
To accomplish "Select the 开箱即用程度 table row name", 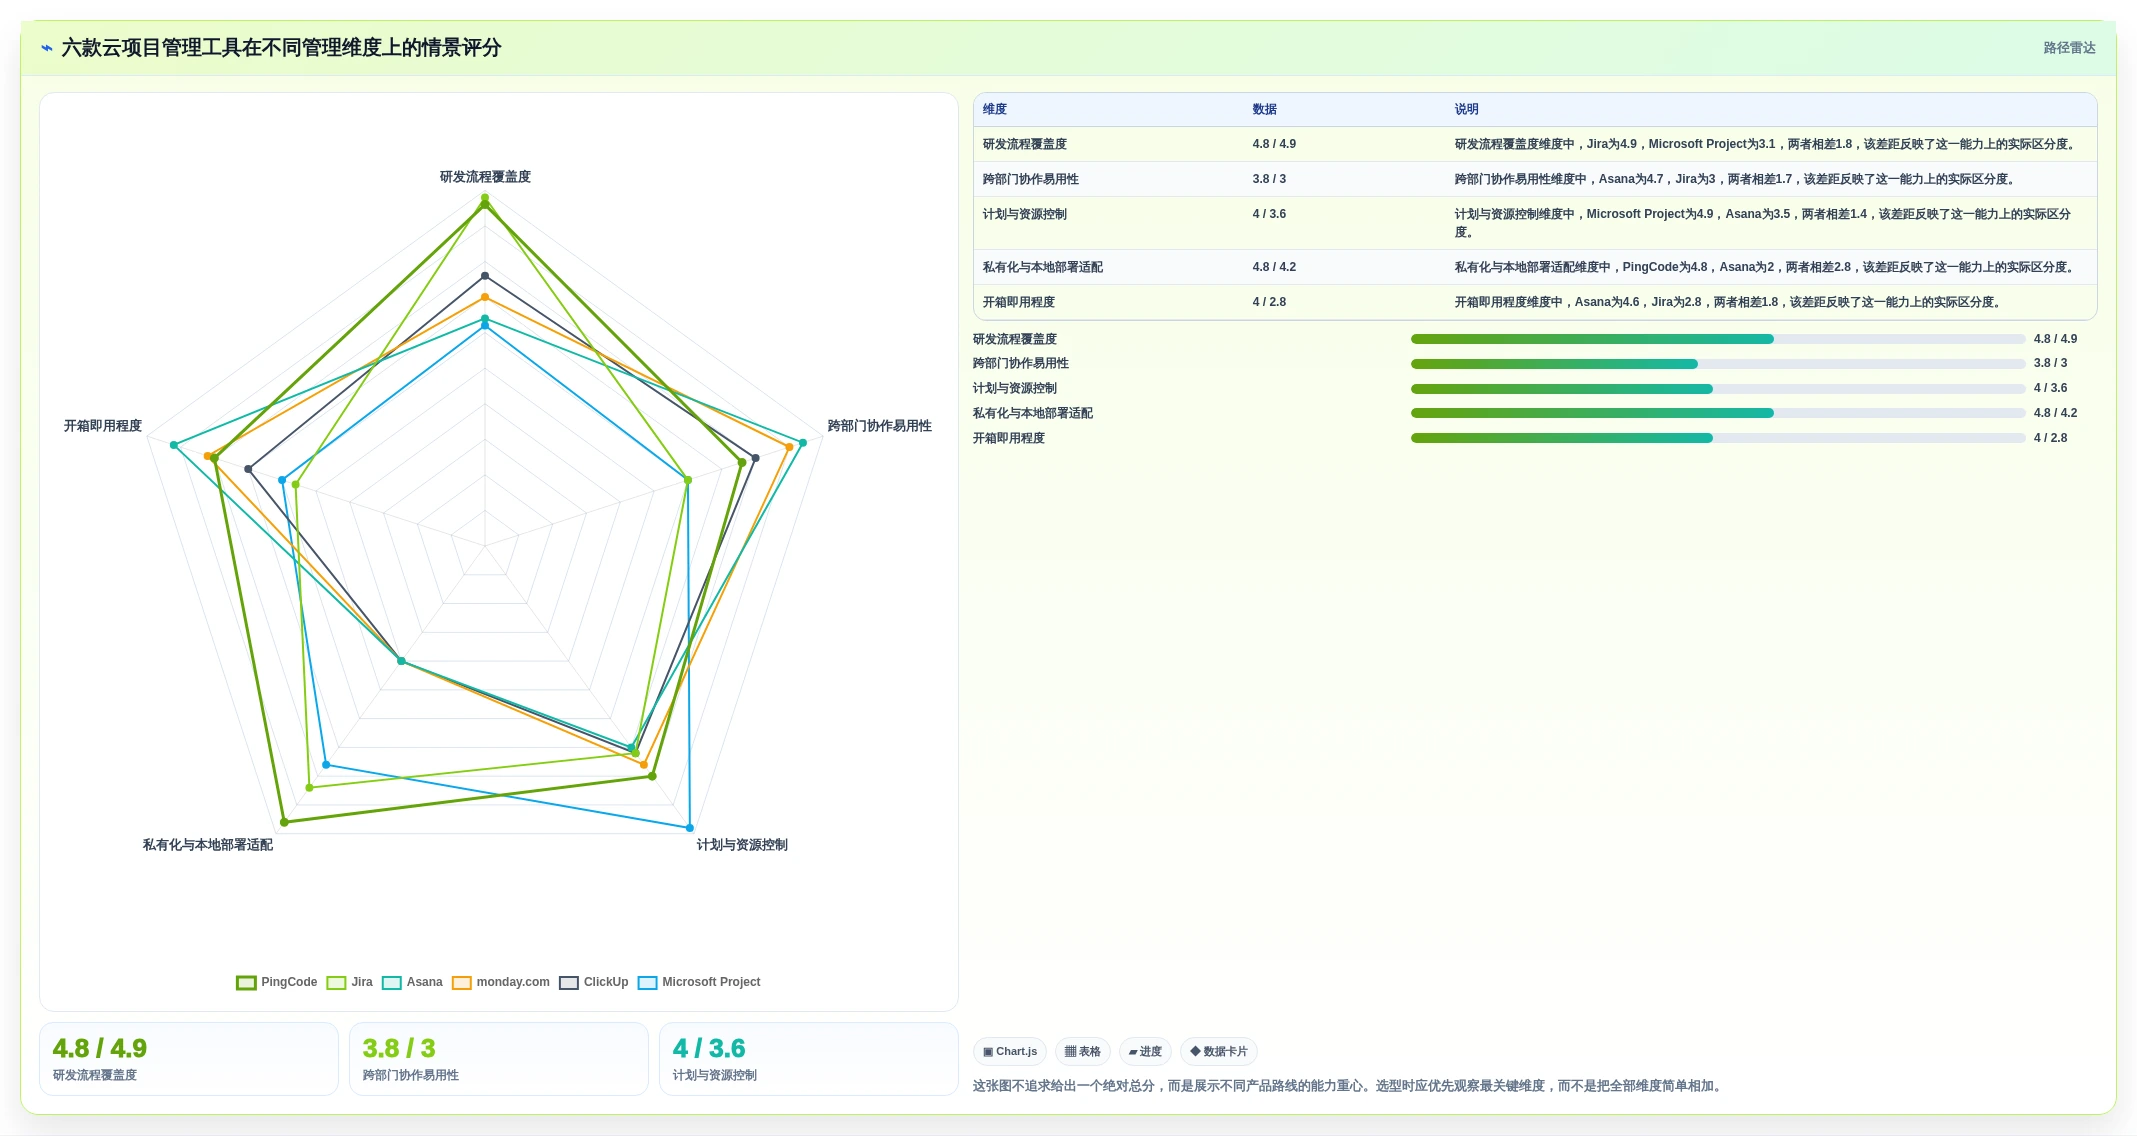I will click(1018, 303).
